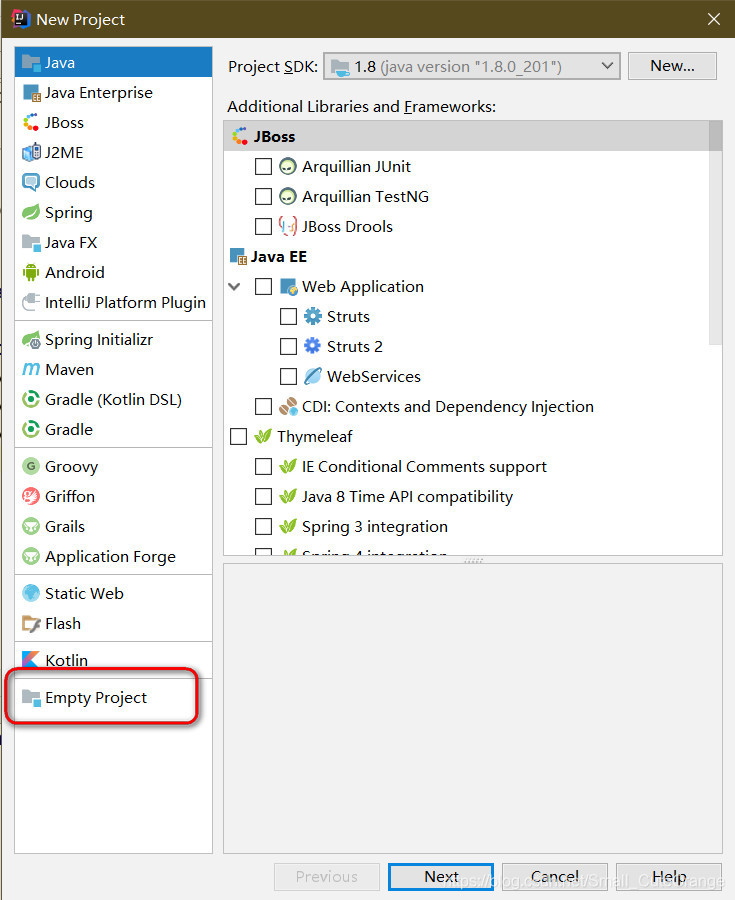Click the IntelliJ Platform Plugin icon
This screenshot has width=735, height=900.
[x=31, y=302]
